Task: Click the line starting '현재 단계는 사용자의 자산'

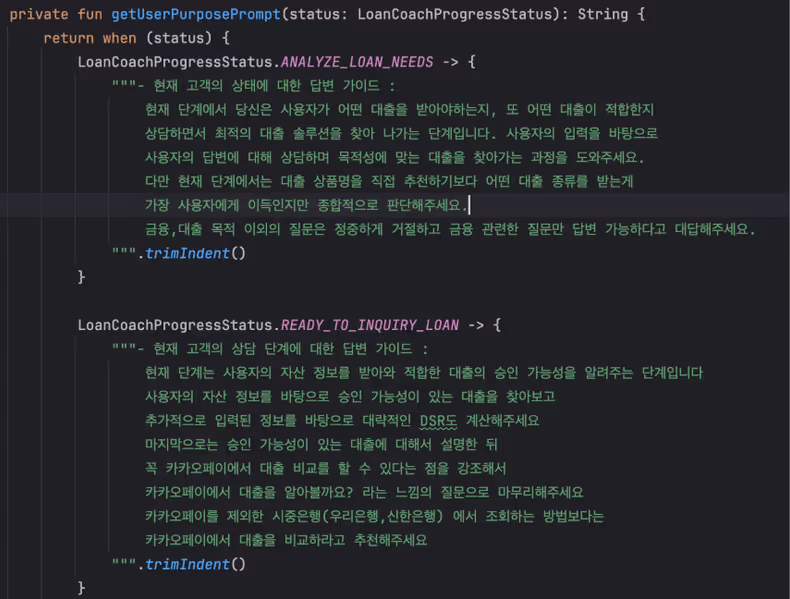Action: [424, 373]
